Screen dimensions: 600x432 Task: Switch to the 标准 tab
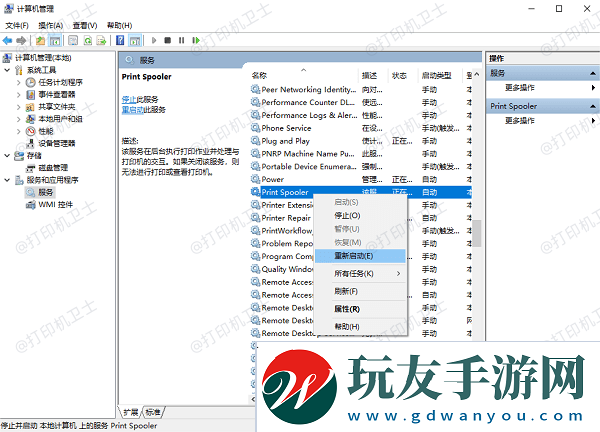pyautogui.click(x=153, y=412)
